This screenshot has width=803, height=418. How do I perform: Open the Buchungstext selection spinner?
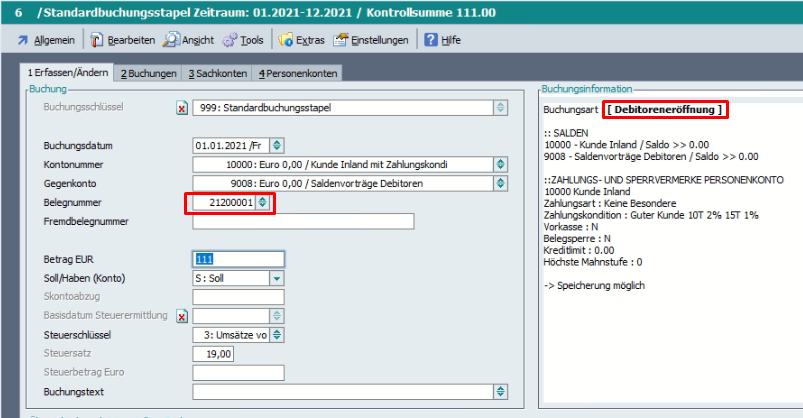point(500,392)
